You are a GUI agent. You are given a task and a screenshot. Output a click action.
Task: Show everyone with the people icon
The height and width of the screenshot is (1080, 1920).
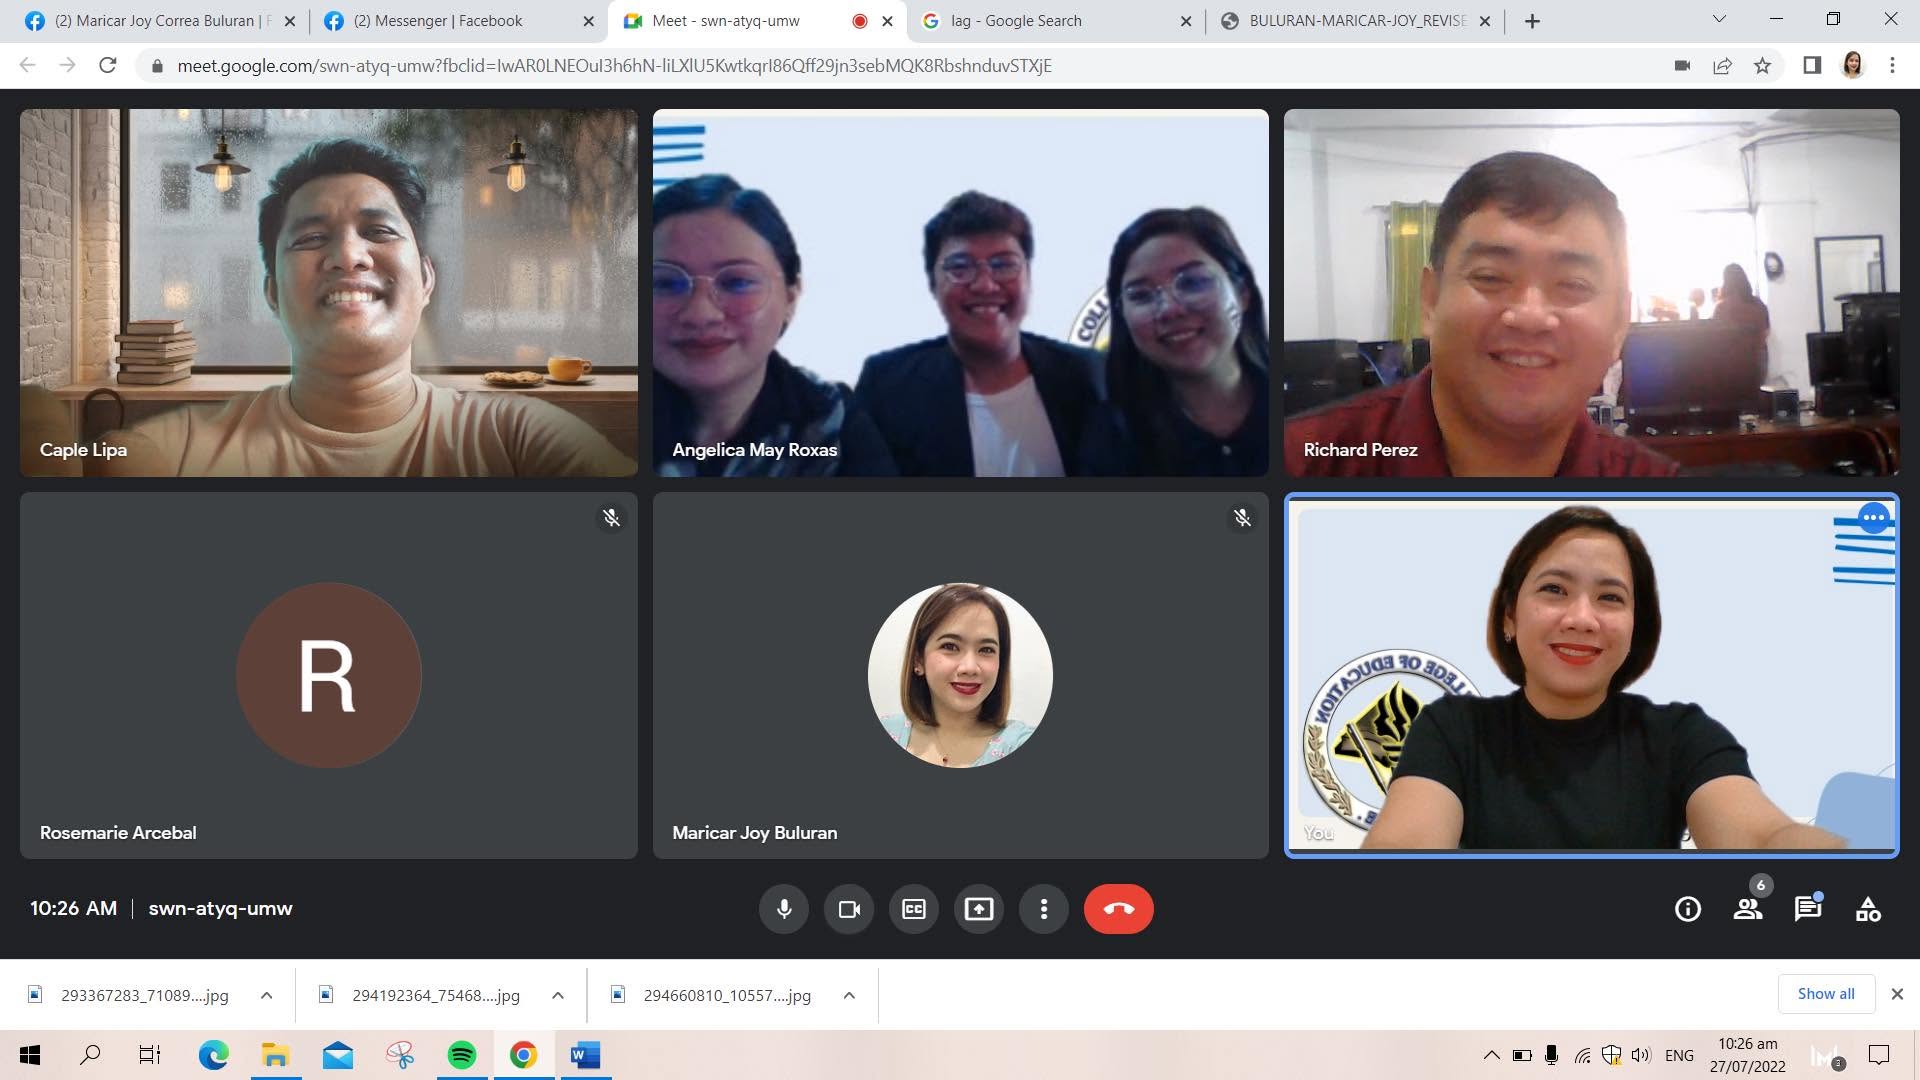click(1748, 909)
